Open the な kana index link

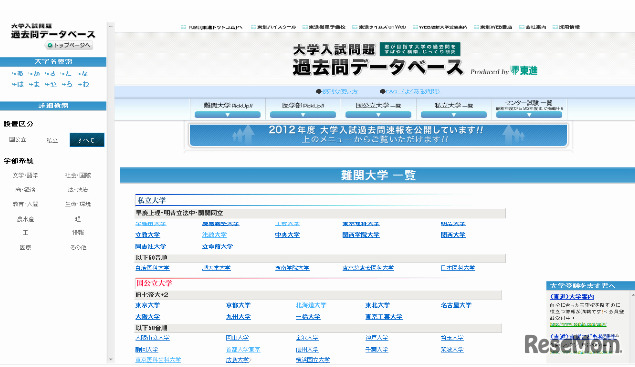tap(82, 74)
